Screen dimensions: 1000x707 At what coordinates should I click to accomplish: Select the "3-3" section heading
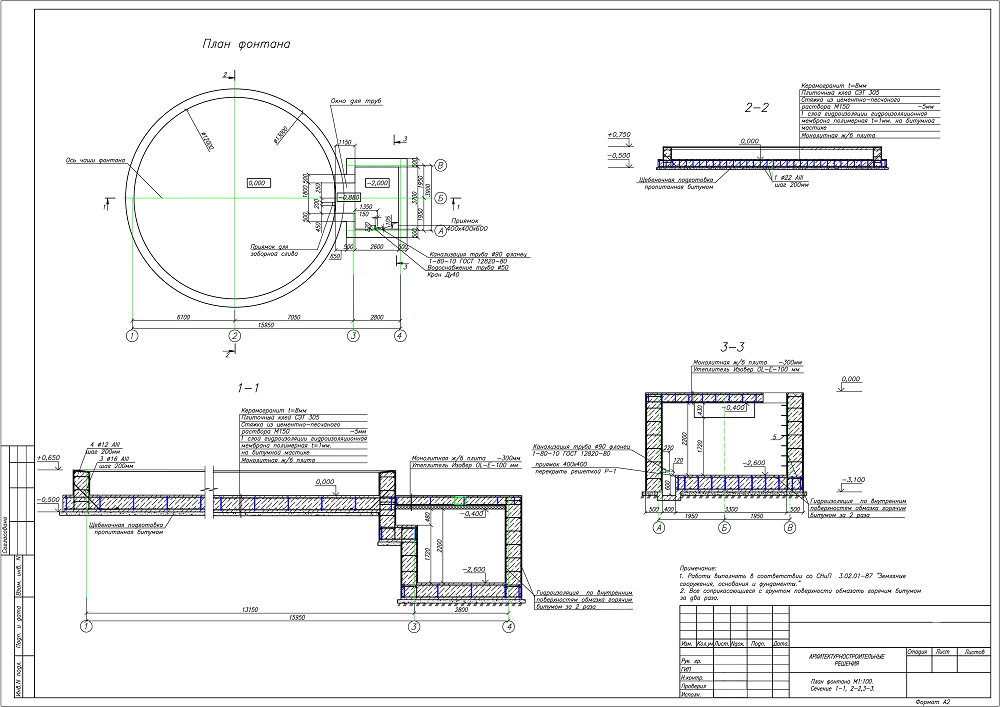732,347
